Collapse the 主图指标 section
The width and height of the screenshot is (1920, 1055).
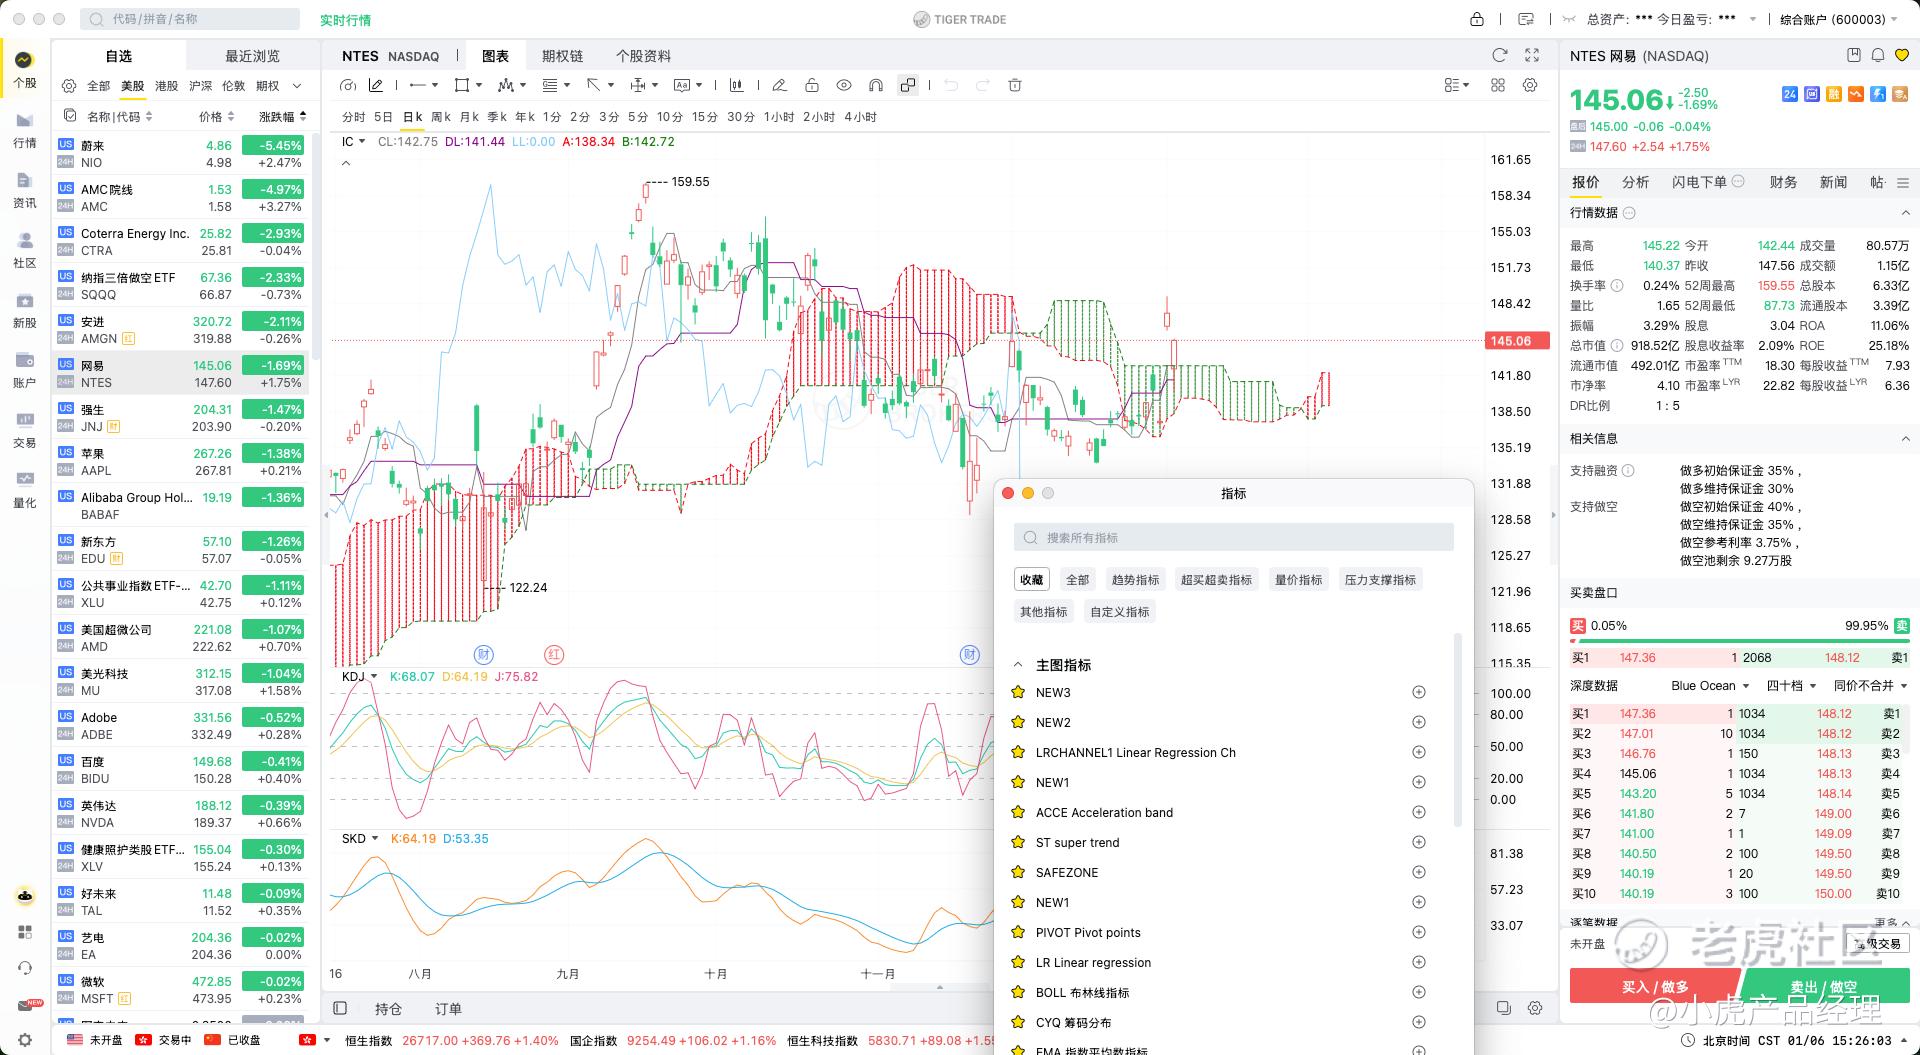1018,665
